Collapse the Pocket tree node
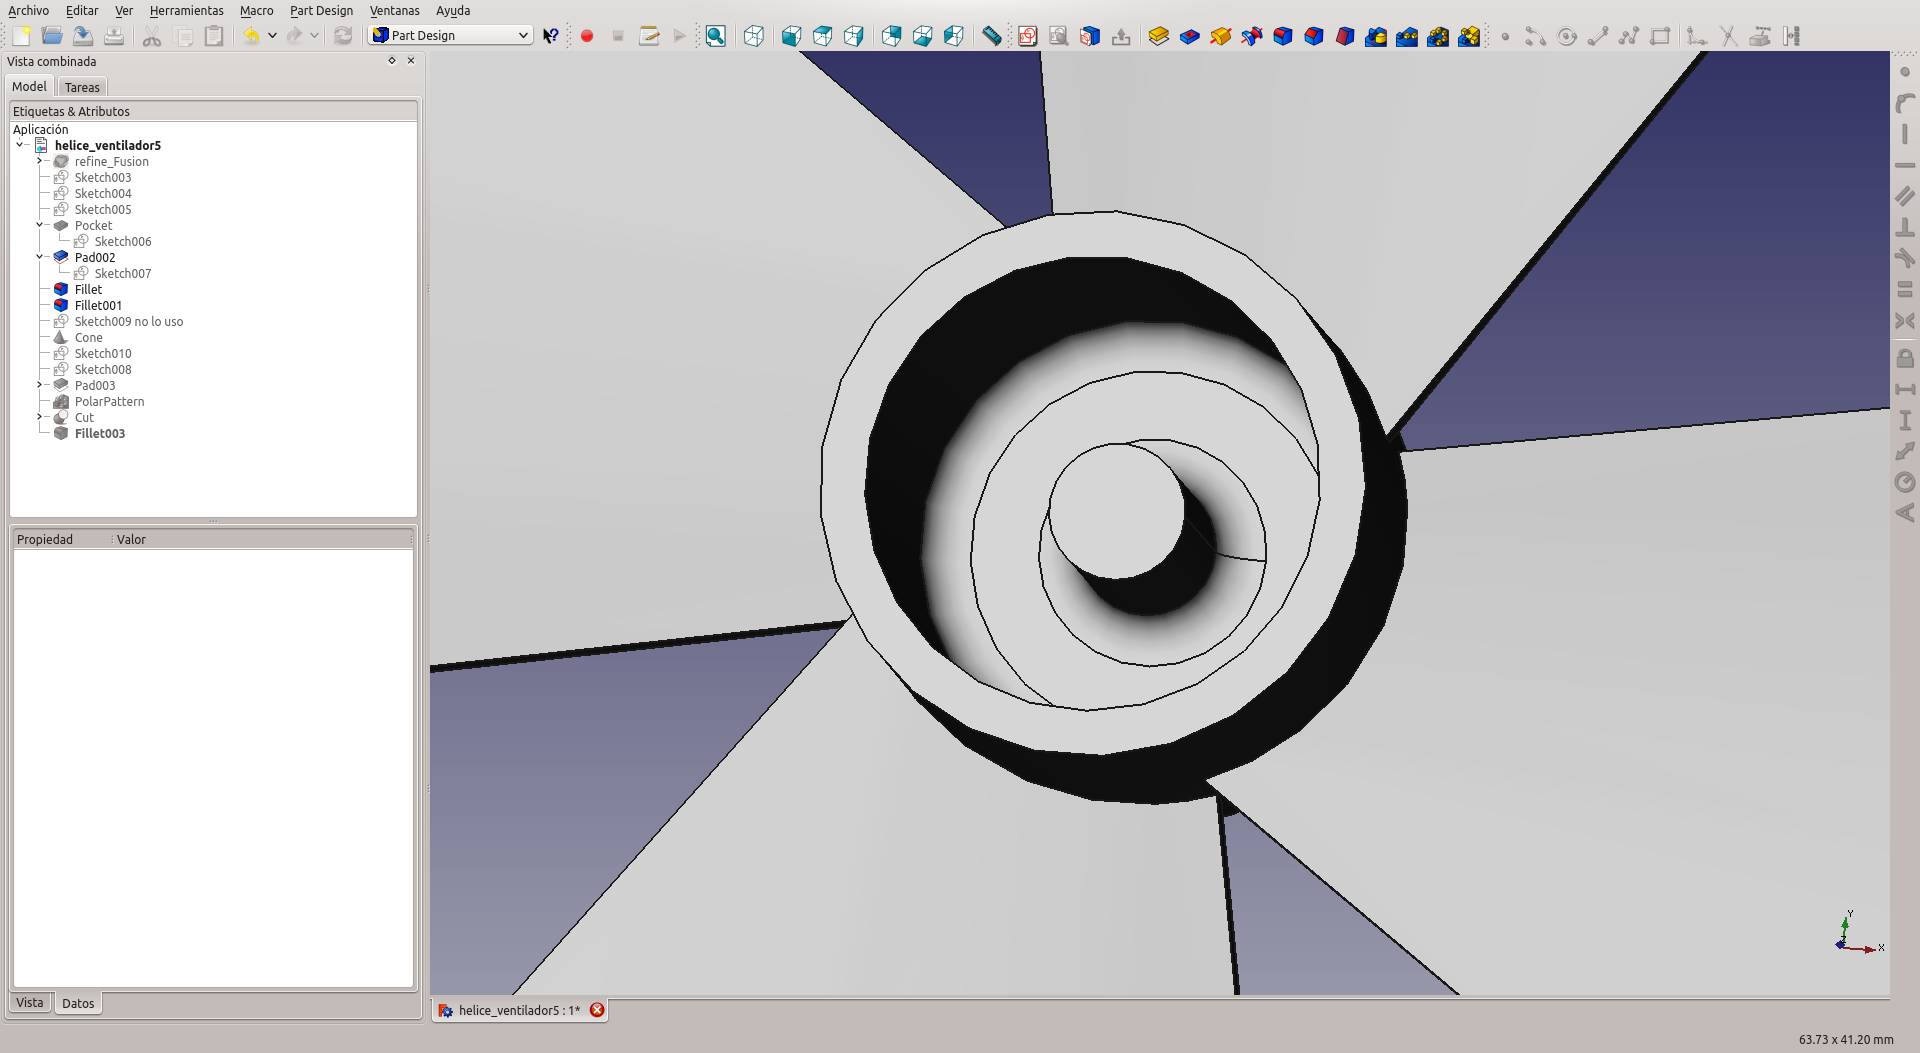Viewport: 1920px width, 1053px height. click(x=40, y=225)
